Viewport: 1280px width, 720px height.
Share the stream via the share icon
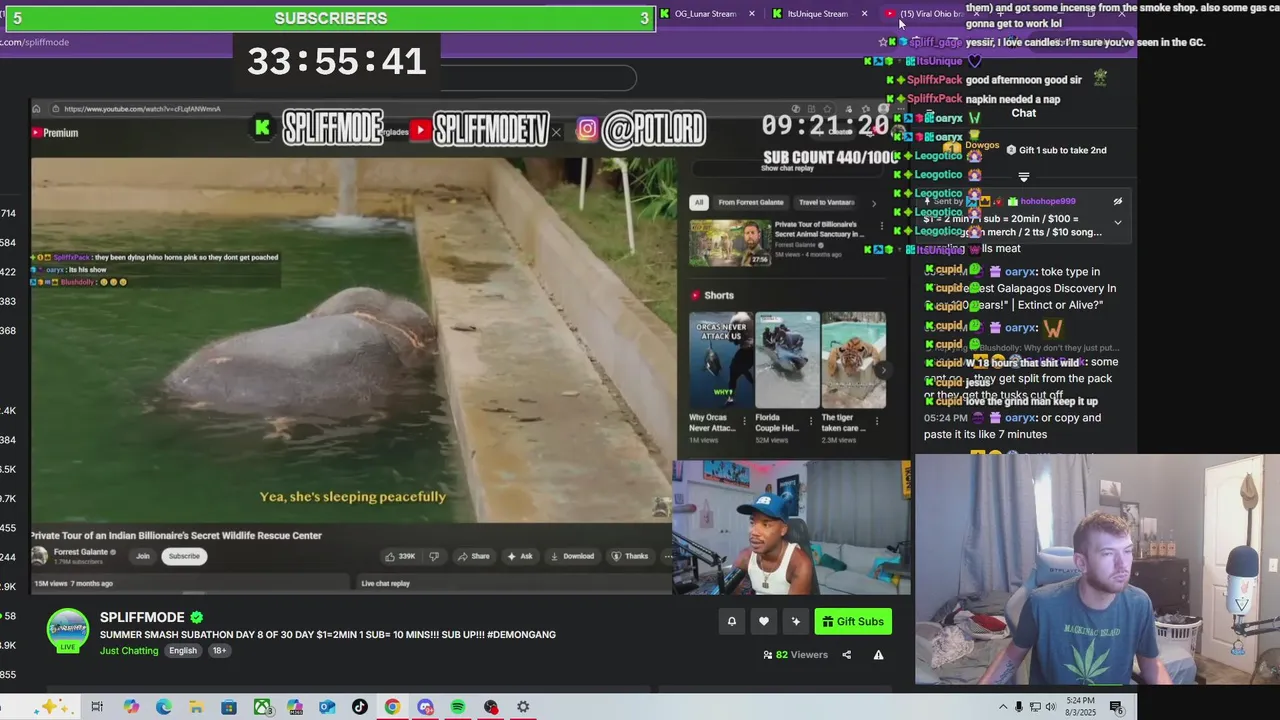[846, 655]
